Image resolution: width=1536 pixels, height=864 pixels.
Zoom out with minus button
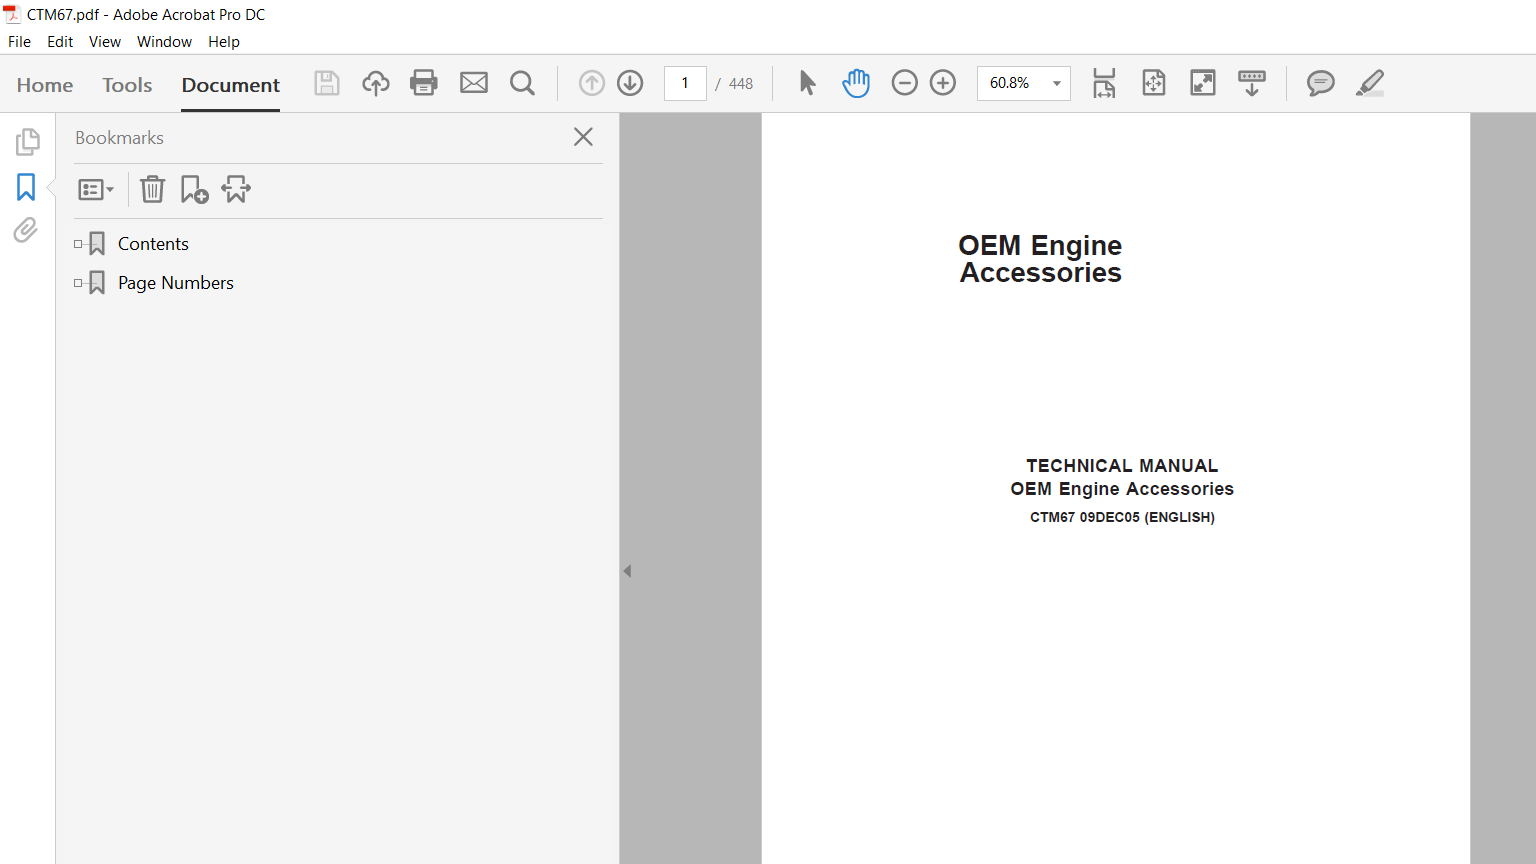(x=904, y=83)
